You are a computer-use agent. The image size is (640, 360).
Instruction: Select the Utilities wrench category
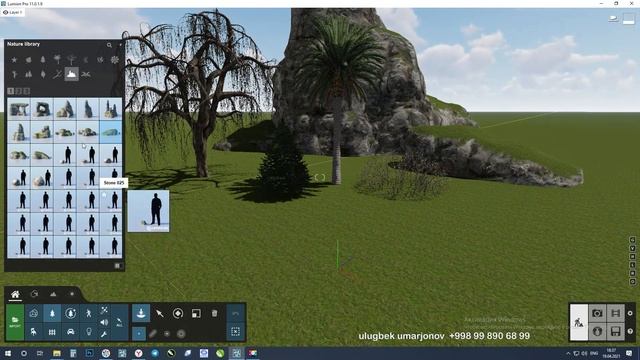point(104,334)
